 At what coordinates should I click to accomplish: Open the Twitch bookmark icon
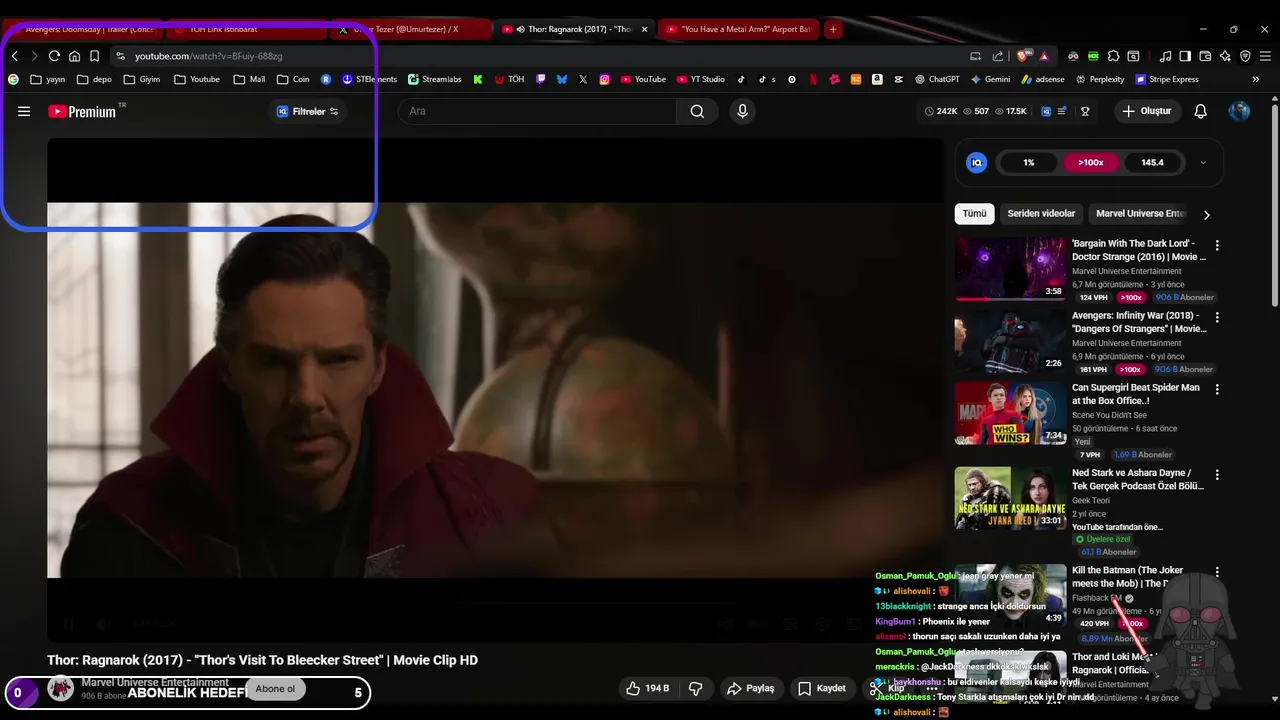[x=541, y=79]
